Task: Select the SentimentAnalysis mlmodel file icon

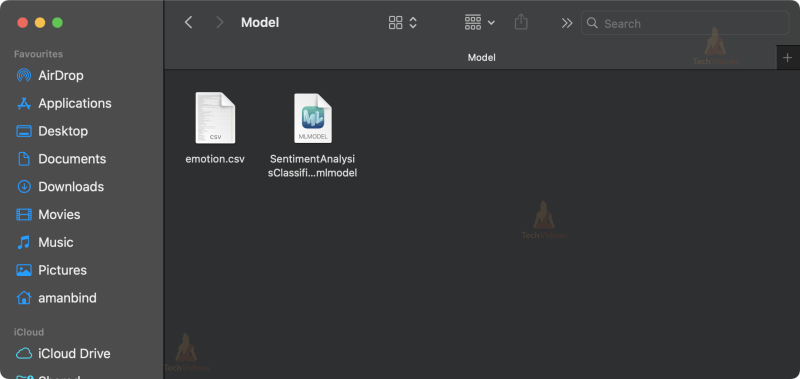Action: (313, 118)
